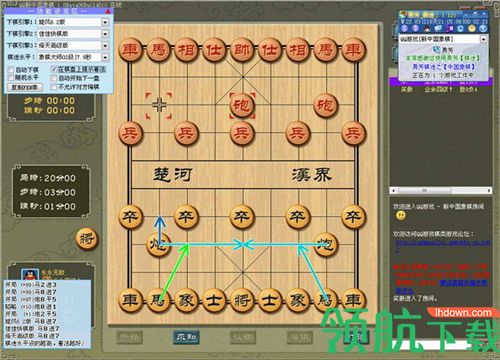Screen dimensions: 500x360
Task: Open the 下棋引擎1 dropdown arrow
Action: (105, 22)
